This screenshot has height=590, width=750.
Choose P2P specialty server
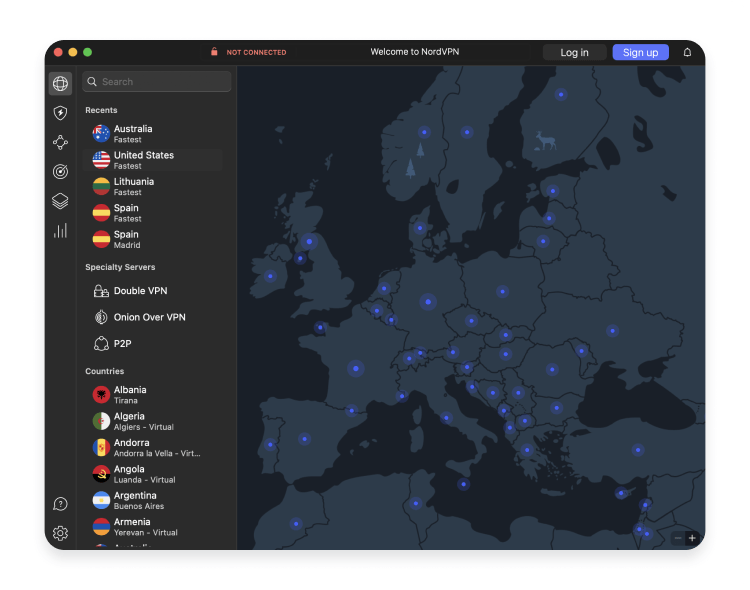[122, 343]
